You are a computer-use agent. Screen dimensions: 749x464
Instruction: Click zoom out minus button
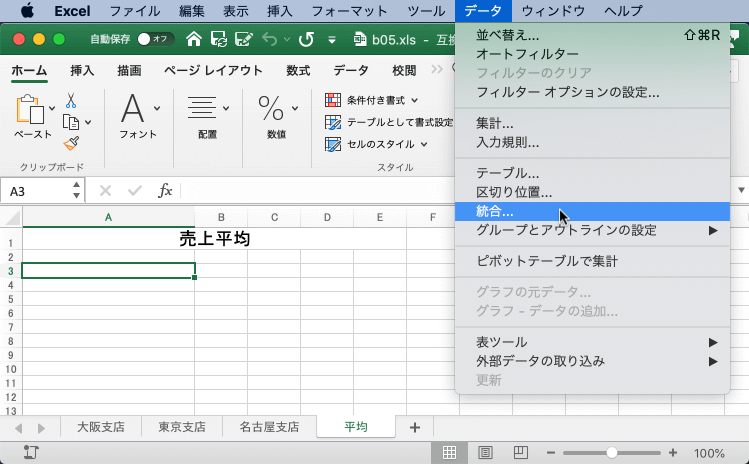(x=550, y=453)
